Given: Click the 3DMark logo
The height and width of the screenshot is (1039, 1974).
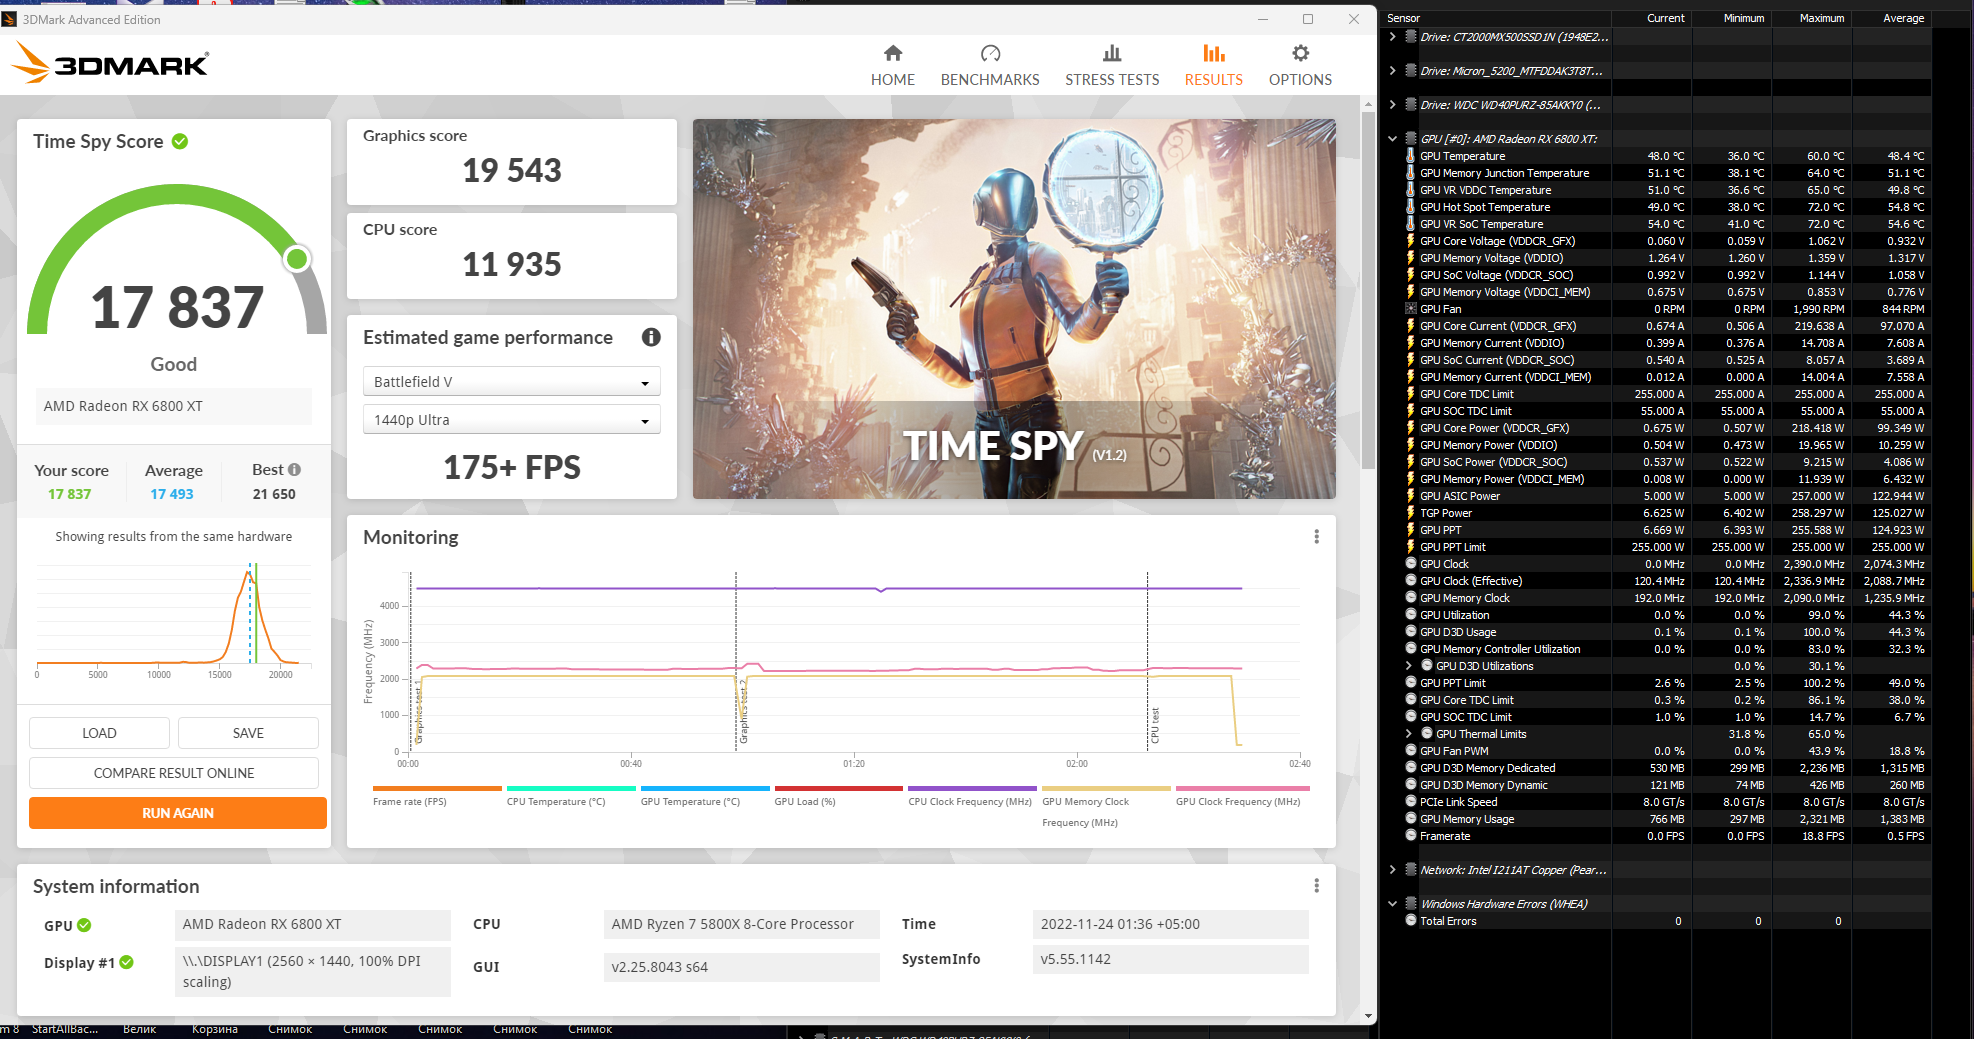Looking at the screenshot, I should pyautogui.click(x=110, y=63).
